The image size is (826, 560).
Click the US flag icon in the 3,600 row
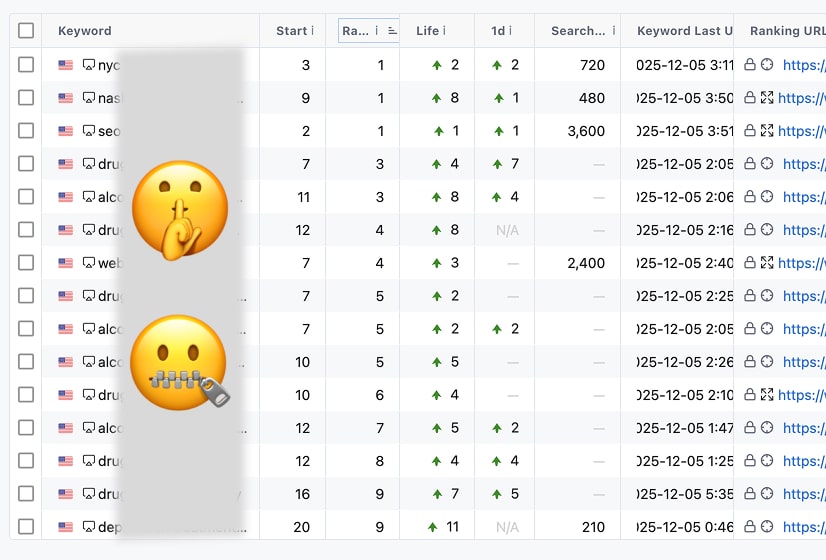tap(66, 131)
